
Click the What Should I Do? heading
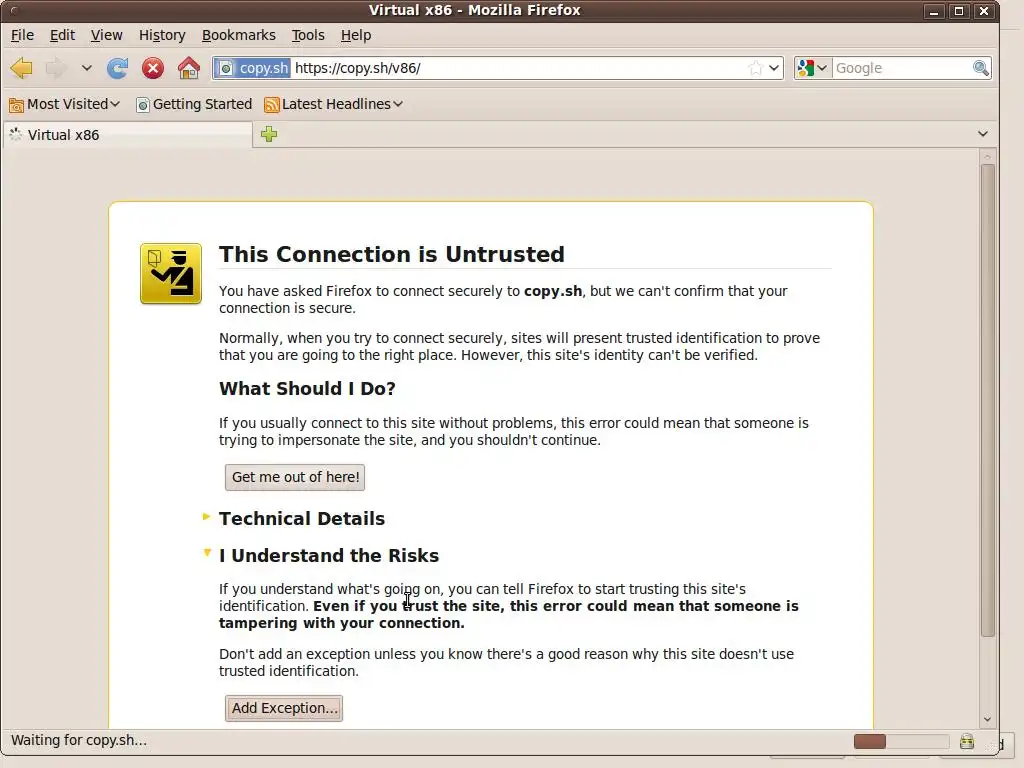(308, 389)
